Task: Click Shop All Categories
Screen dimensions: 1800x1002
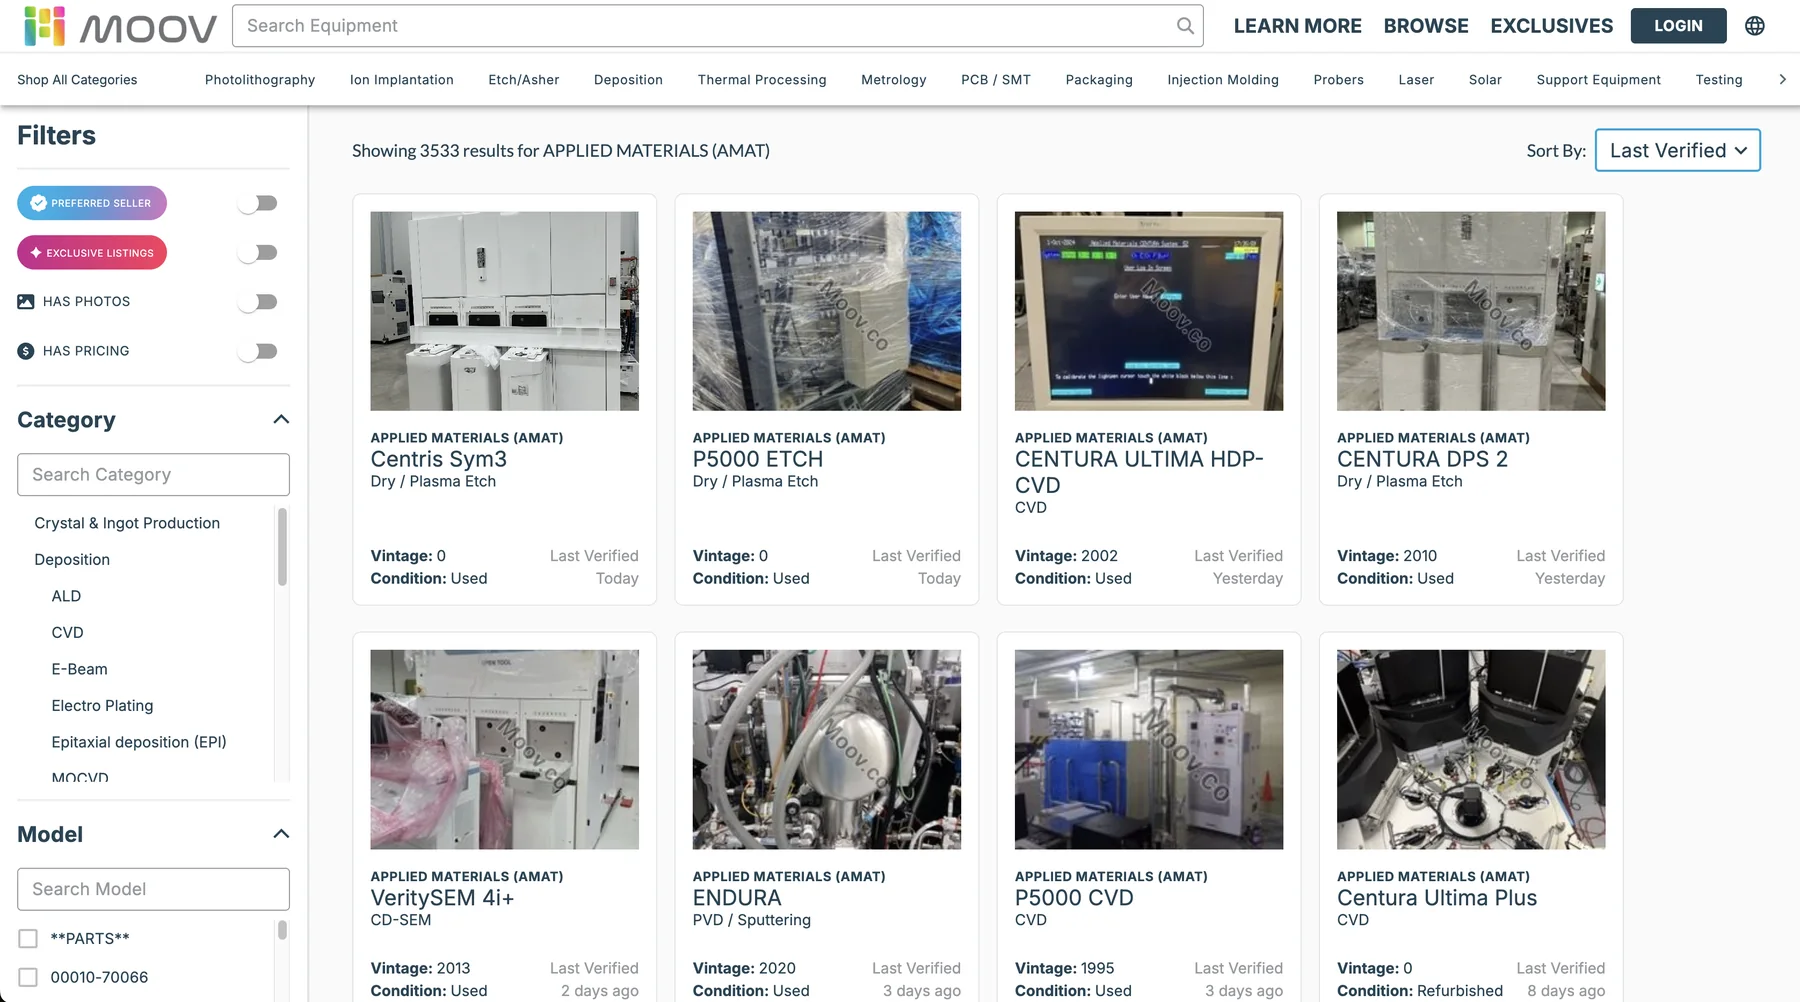Action: 77,80
